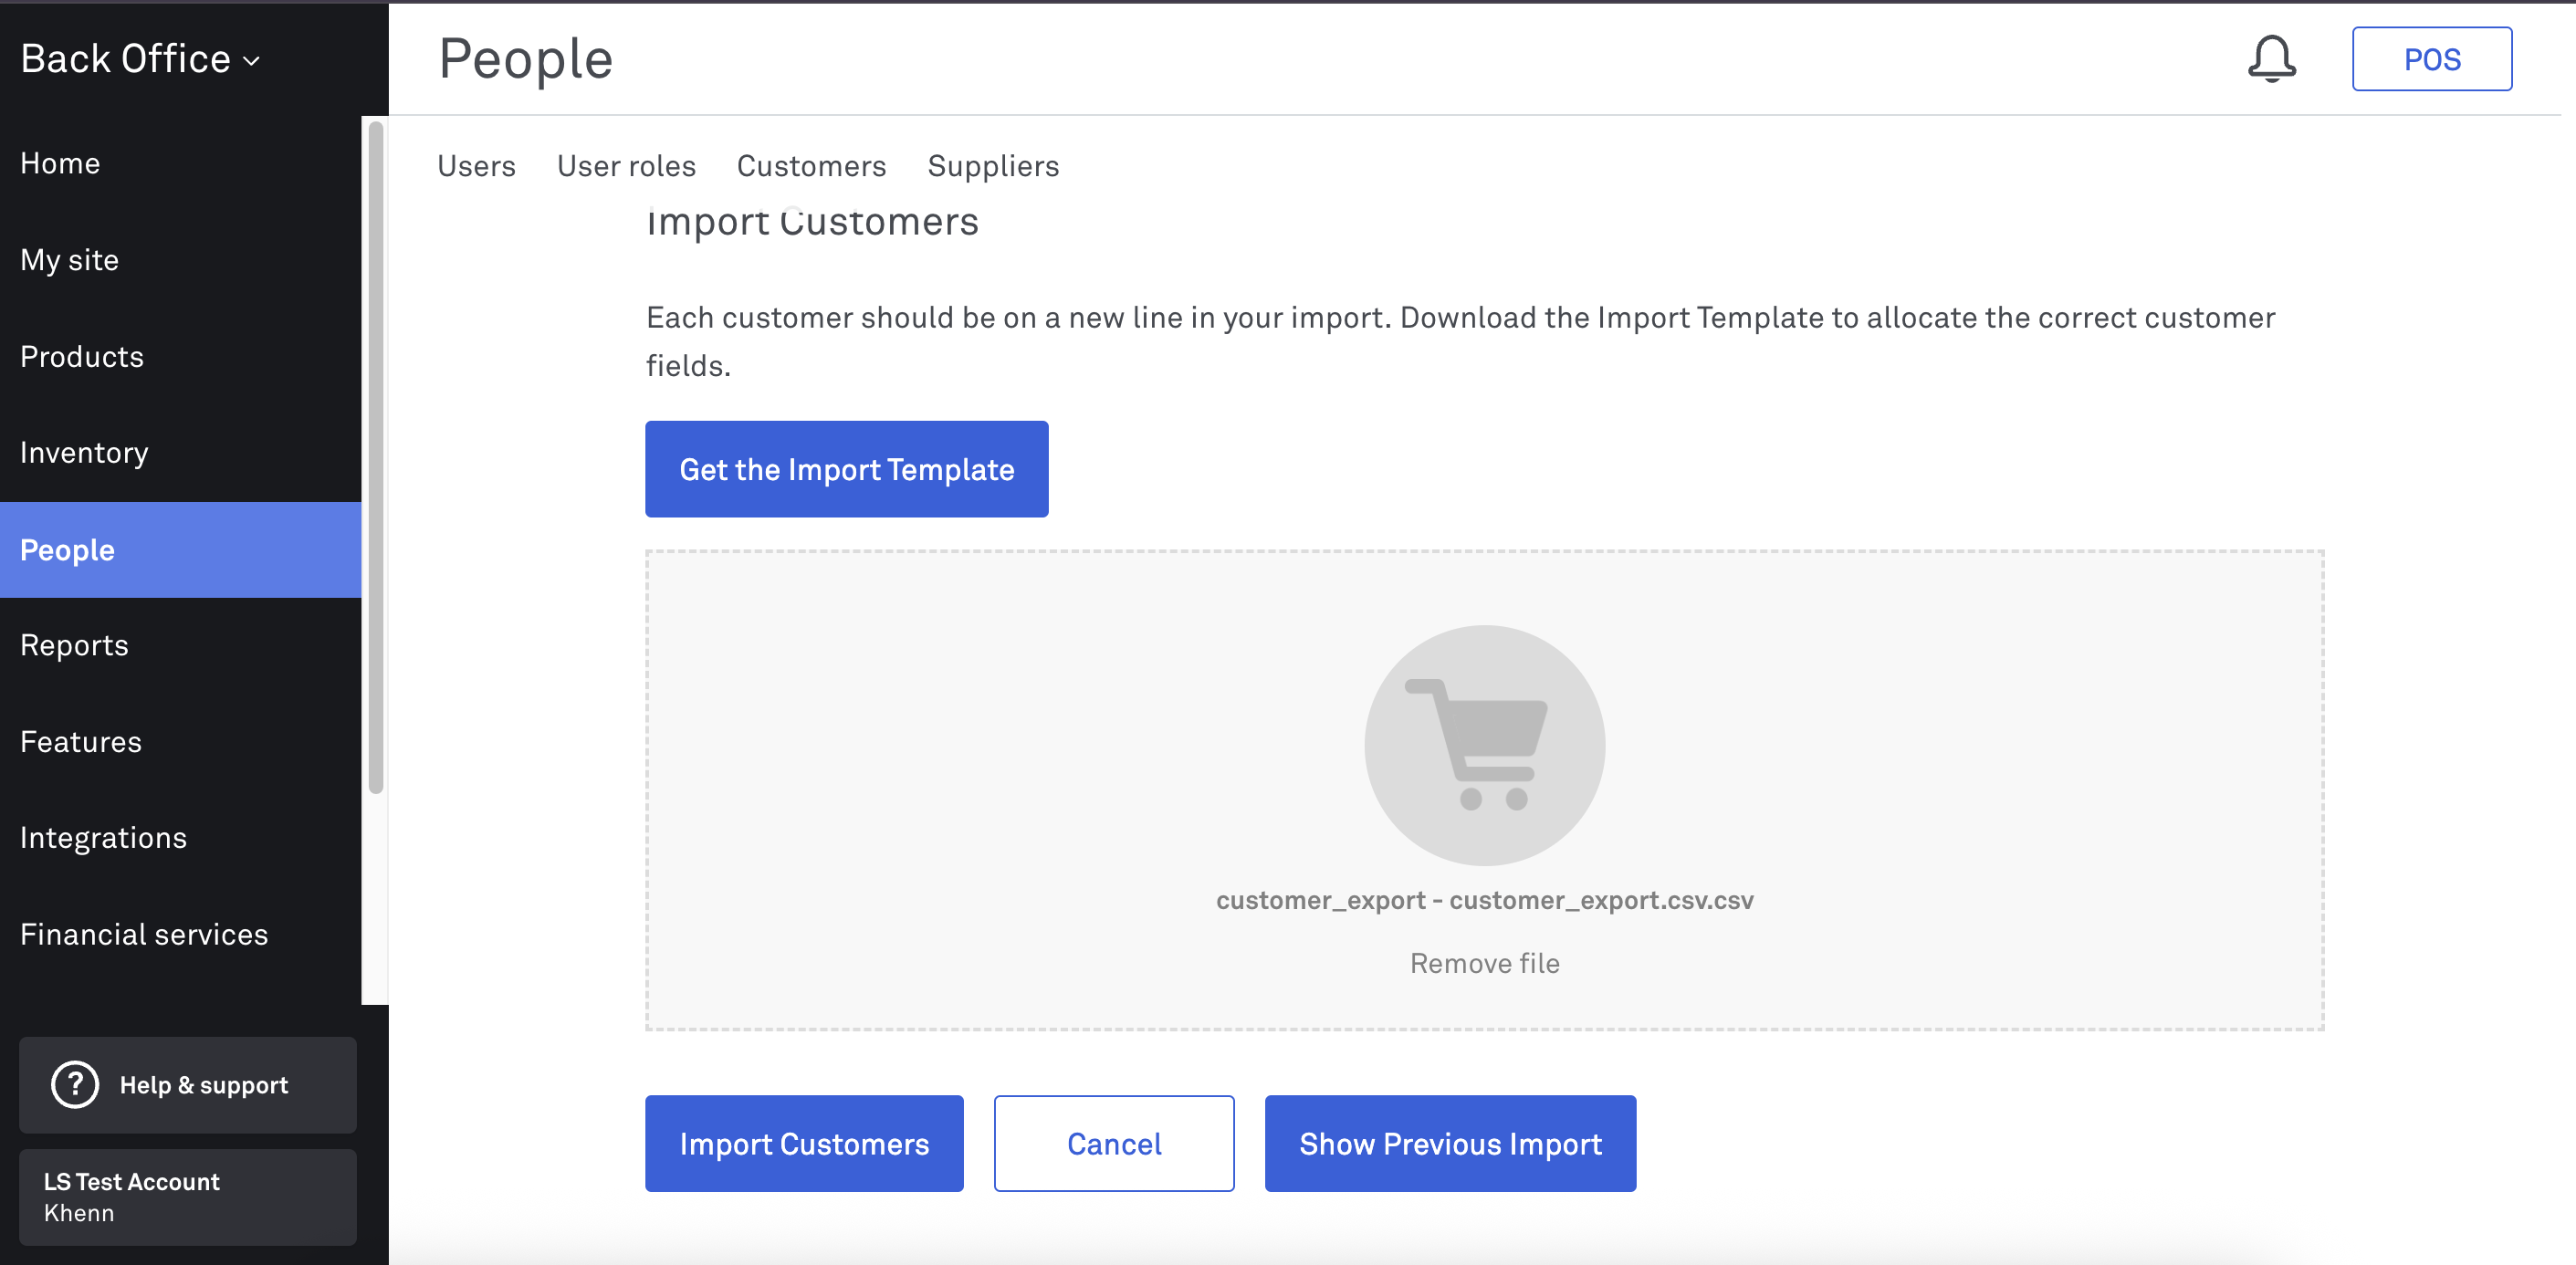This screenshot has width=2576, height=1265.
Task: Open Financial services
Action: (180, 934)
